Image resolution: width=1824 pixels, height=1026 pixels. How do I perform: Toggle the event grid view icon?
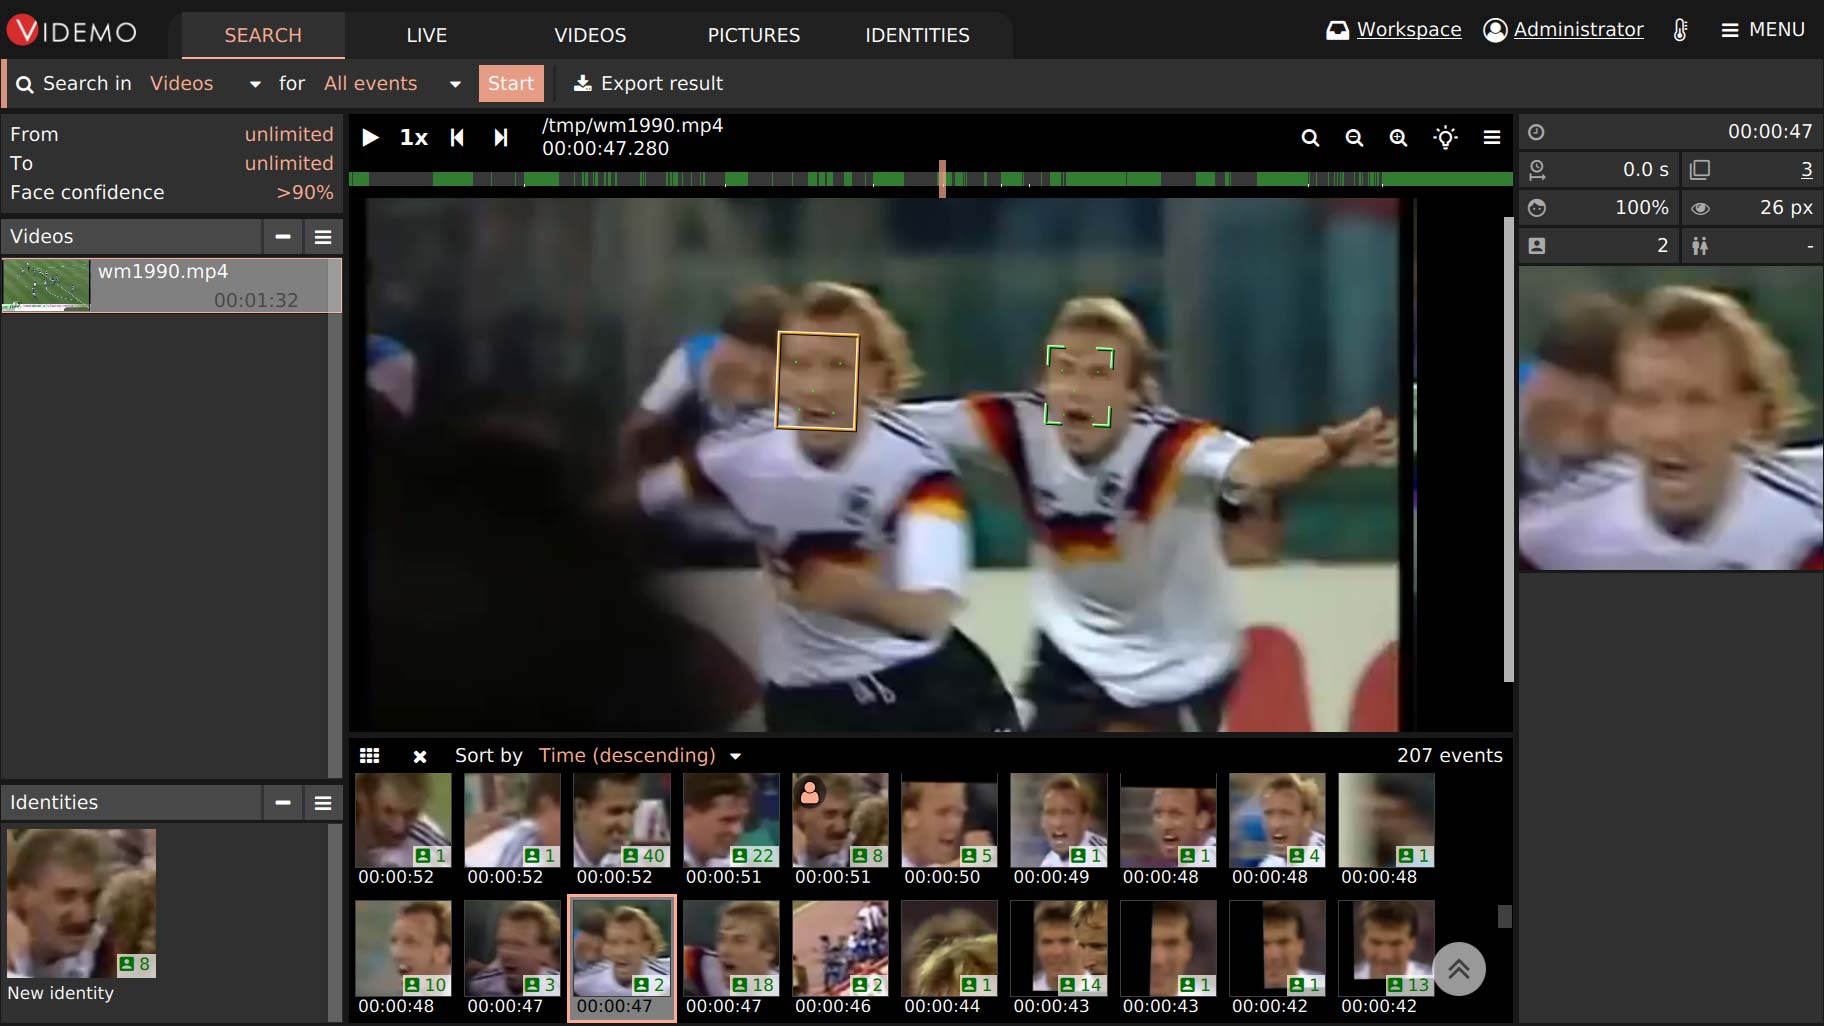pyautogui.click(x=370, y=756)
